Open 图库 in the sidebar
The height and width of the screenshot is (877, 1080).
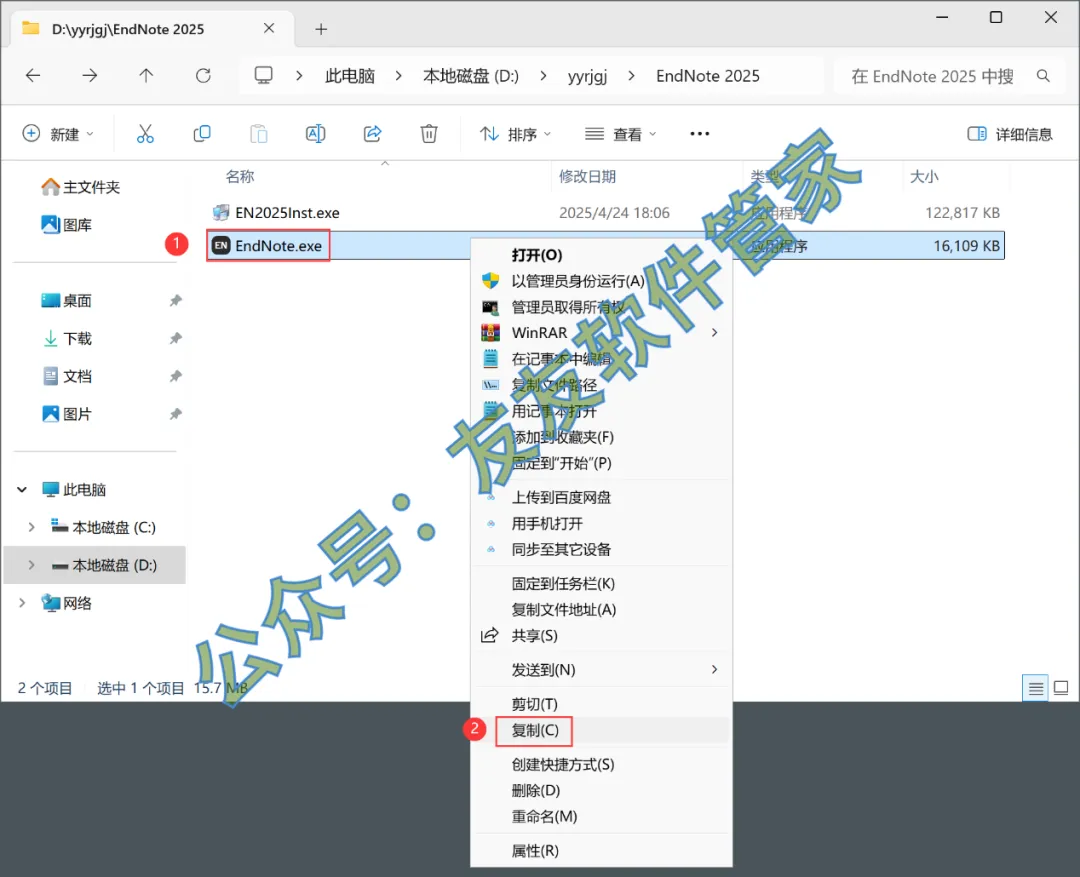coord(67,225)
